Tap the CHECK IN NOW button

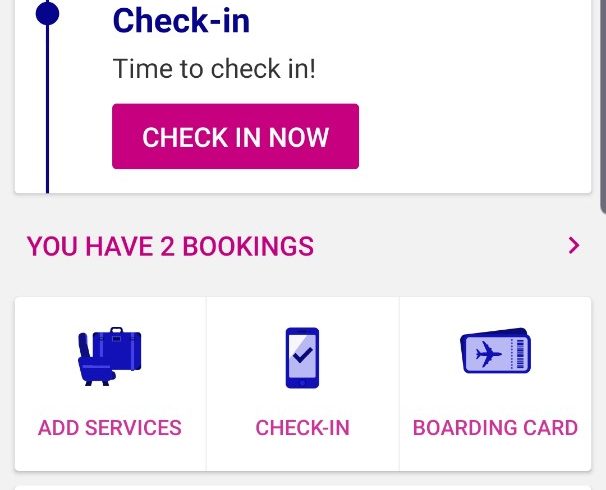(235, 136)
